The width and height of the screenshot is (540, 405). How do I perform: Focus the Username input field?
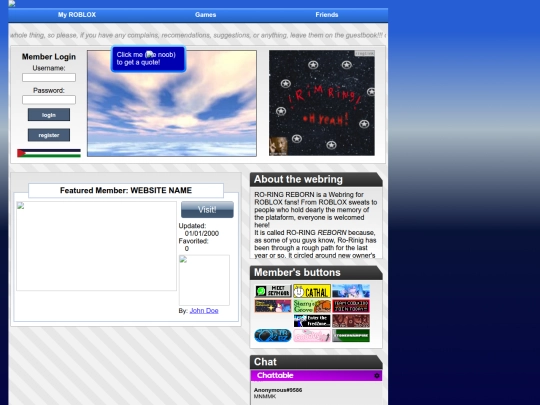click(x=49, y=77)
